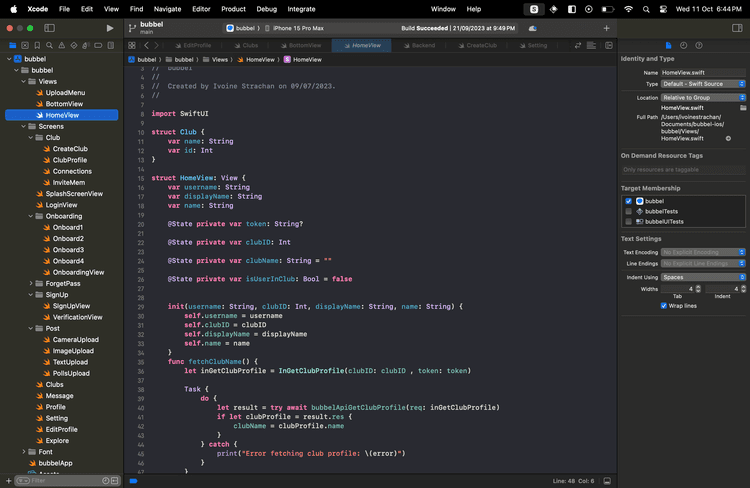Show the File inspector tab icon
The width and height of the screenshot is (750, 488).
click(668, 45)
